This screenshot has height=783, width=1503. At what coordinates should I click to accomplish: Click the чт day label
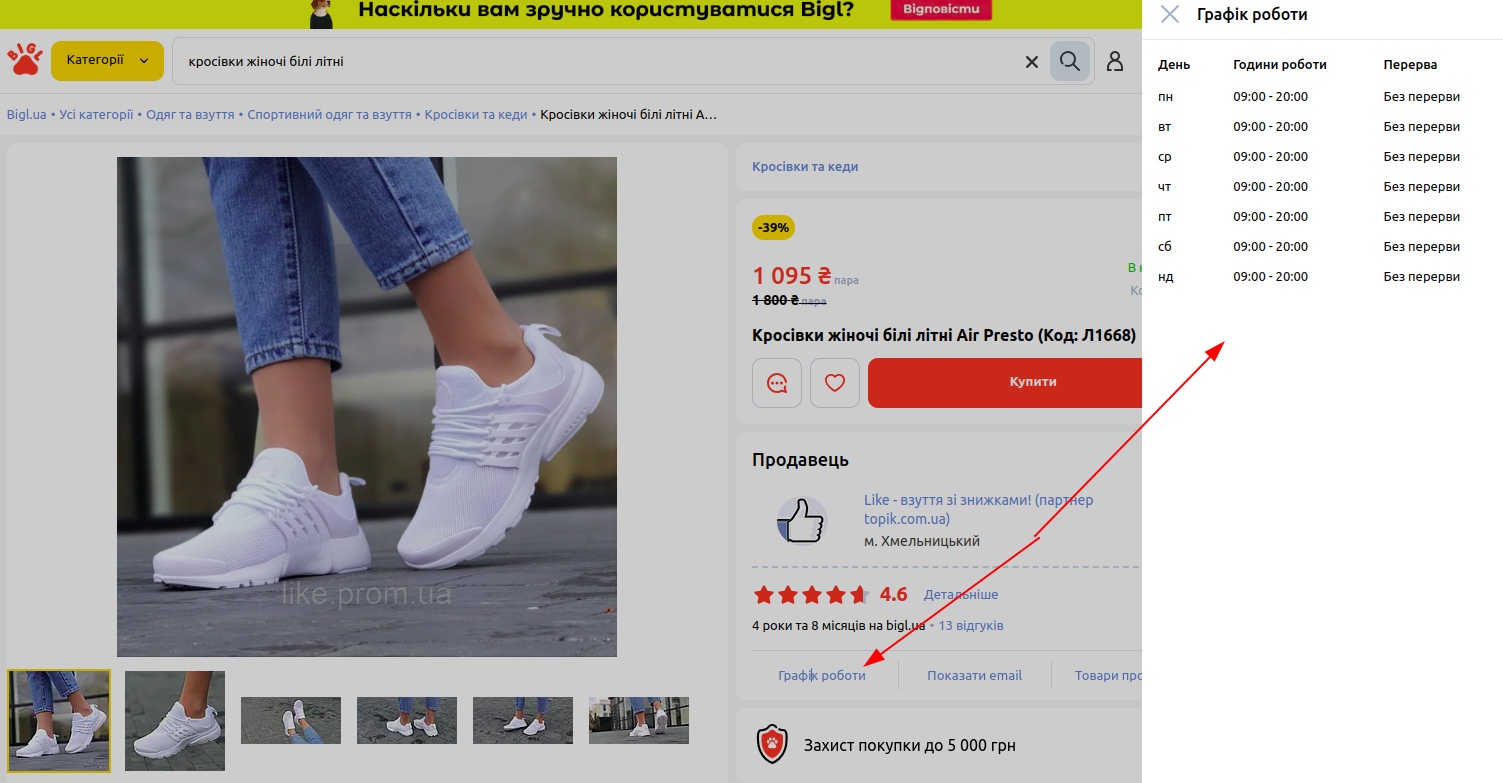tap(1165, 187)
